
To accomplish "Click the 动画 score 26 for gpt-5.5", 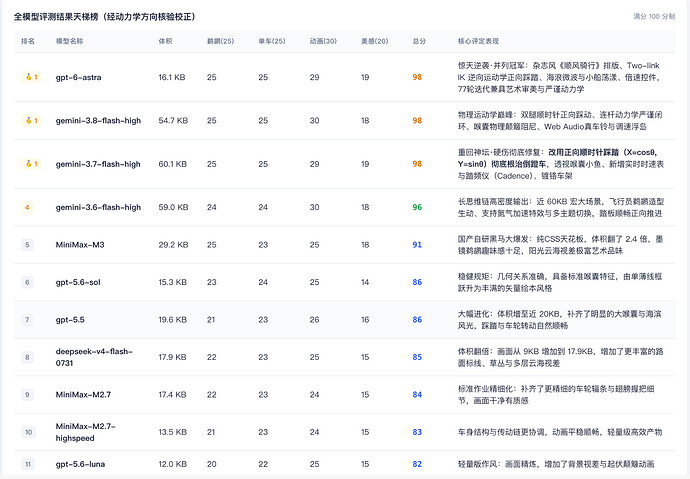I will [314, 320].
